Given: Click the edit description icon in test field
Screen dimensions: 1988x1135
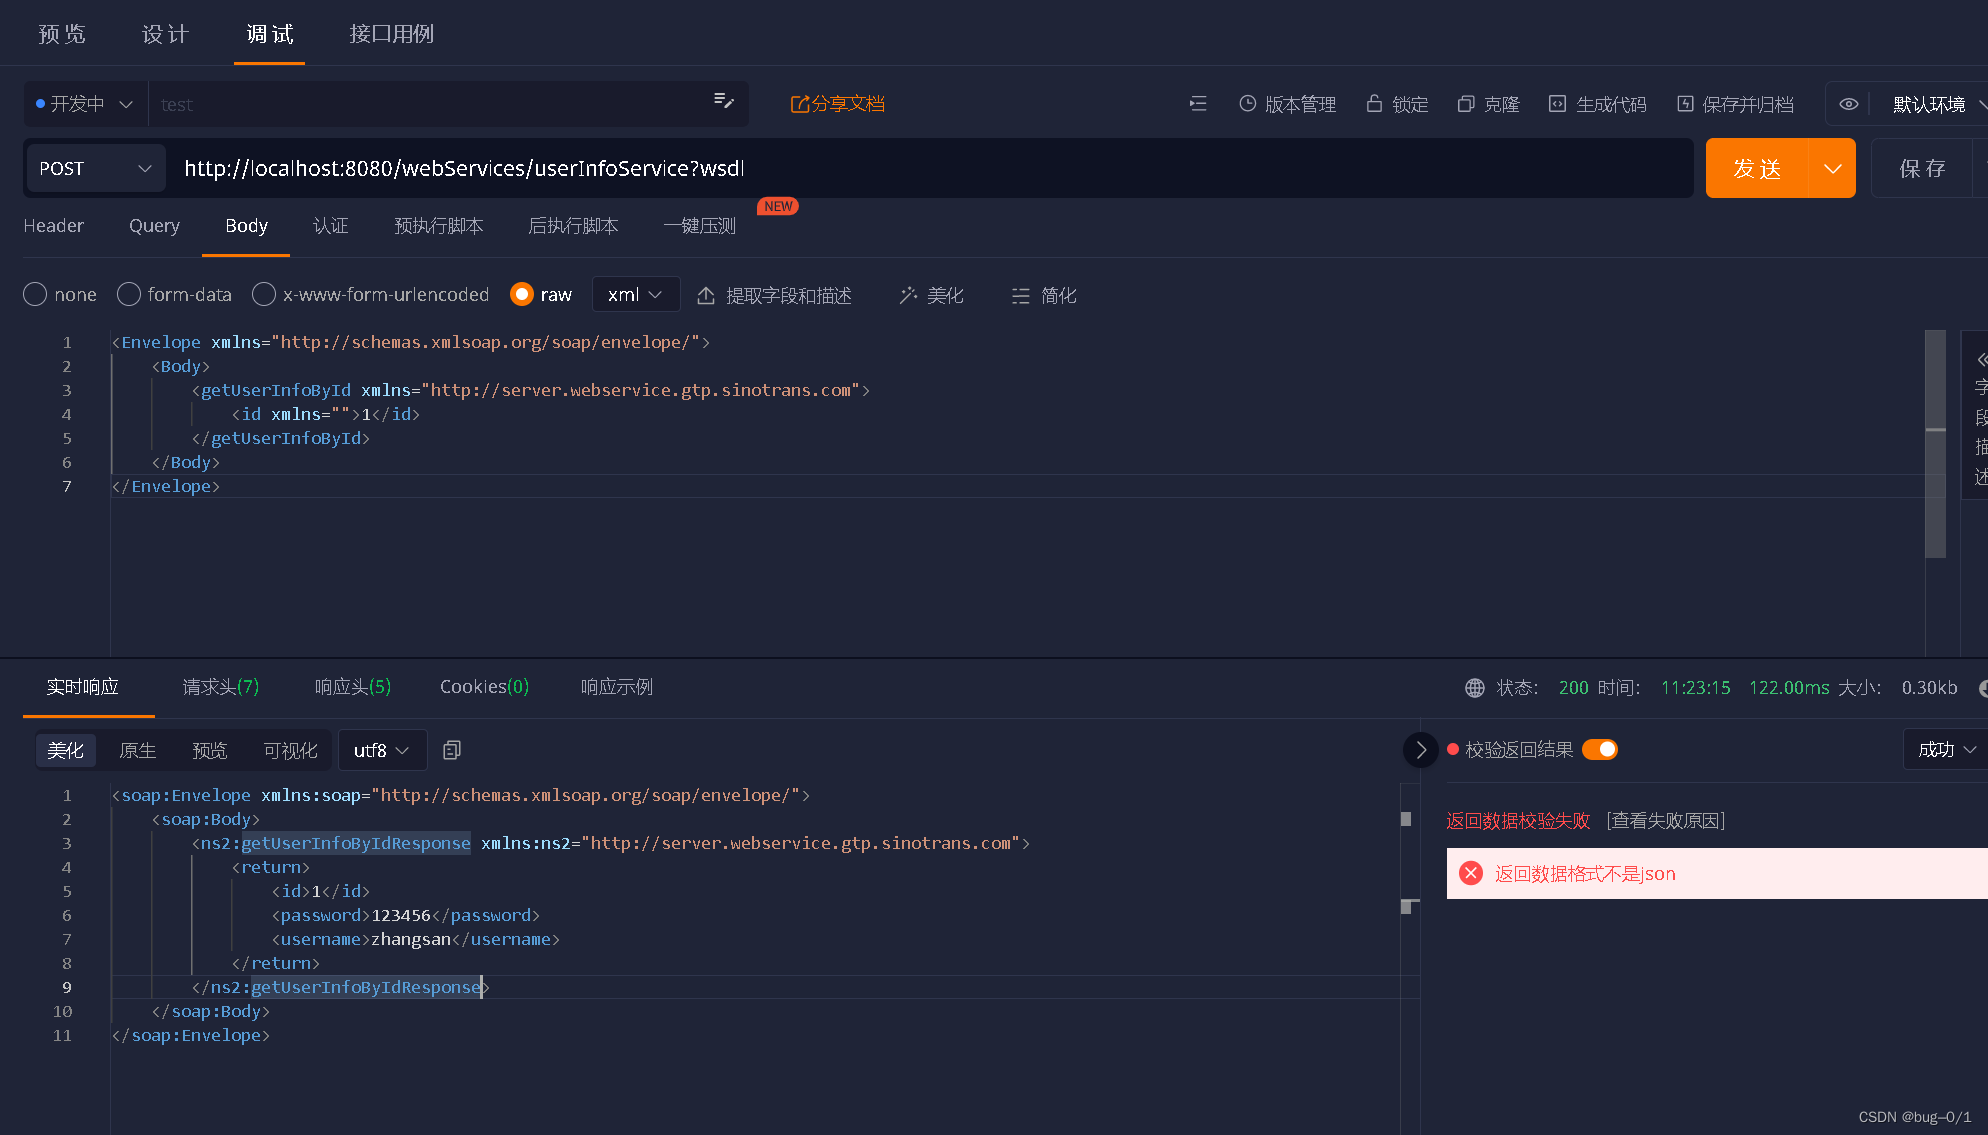Looking at the screenshot, I should [724, 101].
